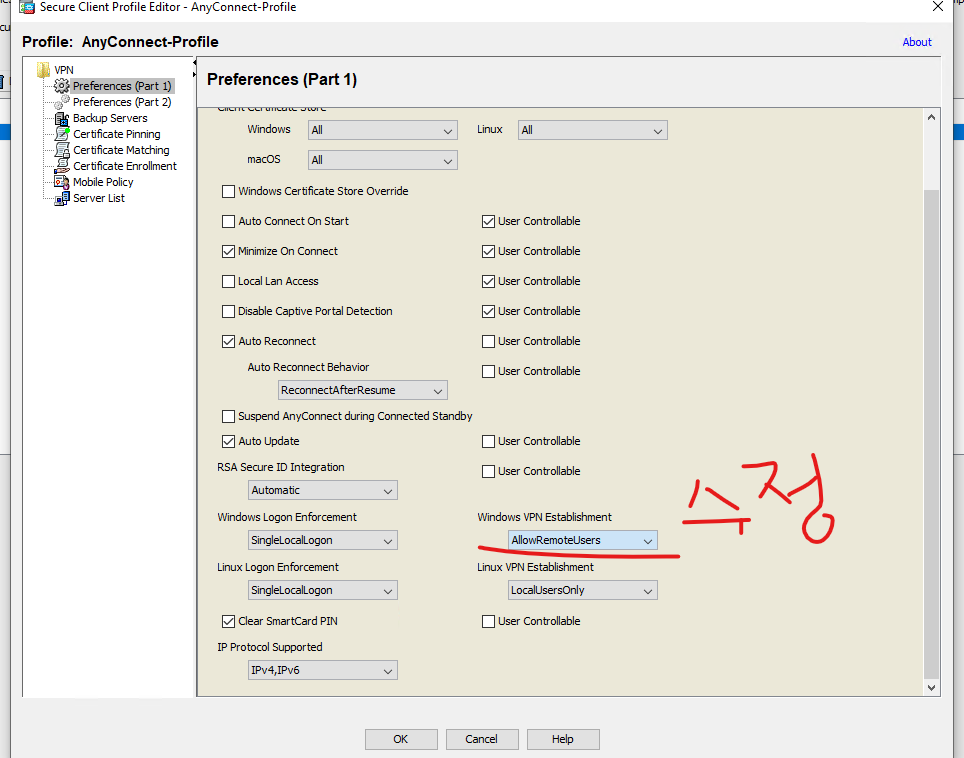964x758 pixels.
Task: Open Linux Logon Enforcement dropdown
Action: pos(323,590)
